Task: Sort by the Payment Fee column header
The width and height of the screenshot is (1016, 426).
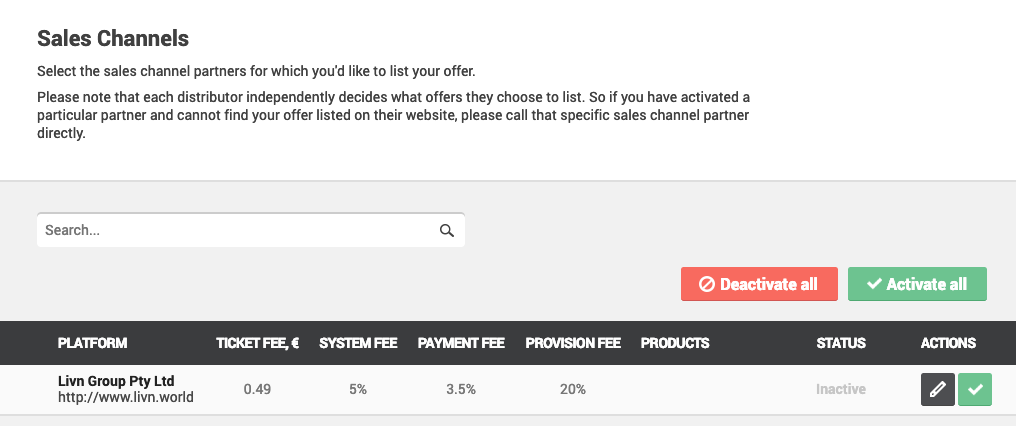Action: 461,343
